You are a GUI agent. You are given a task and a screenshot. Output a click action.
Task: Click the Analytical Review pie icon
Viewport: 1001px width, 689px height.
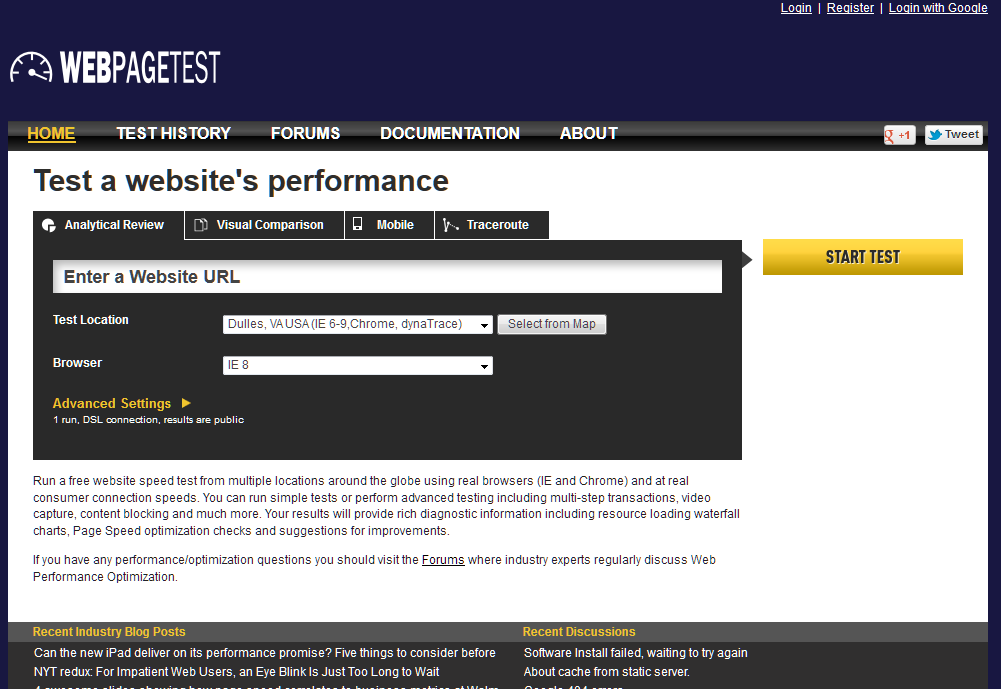pyautogui.click(x=49, y=225)
